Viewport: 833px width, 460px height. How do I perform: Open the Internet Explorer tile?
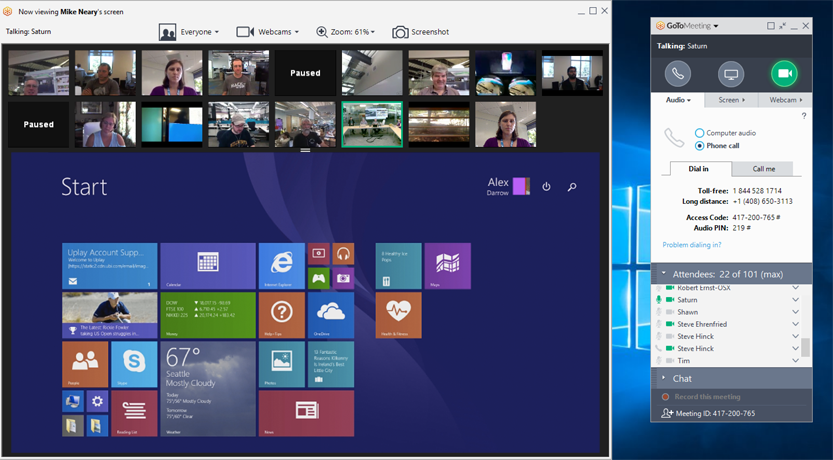coord(282,266)
